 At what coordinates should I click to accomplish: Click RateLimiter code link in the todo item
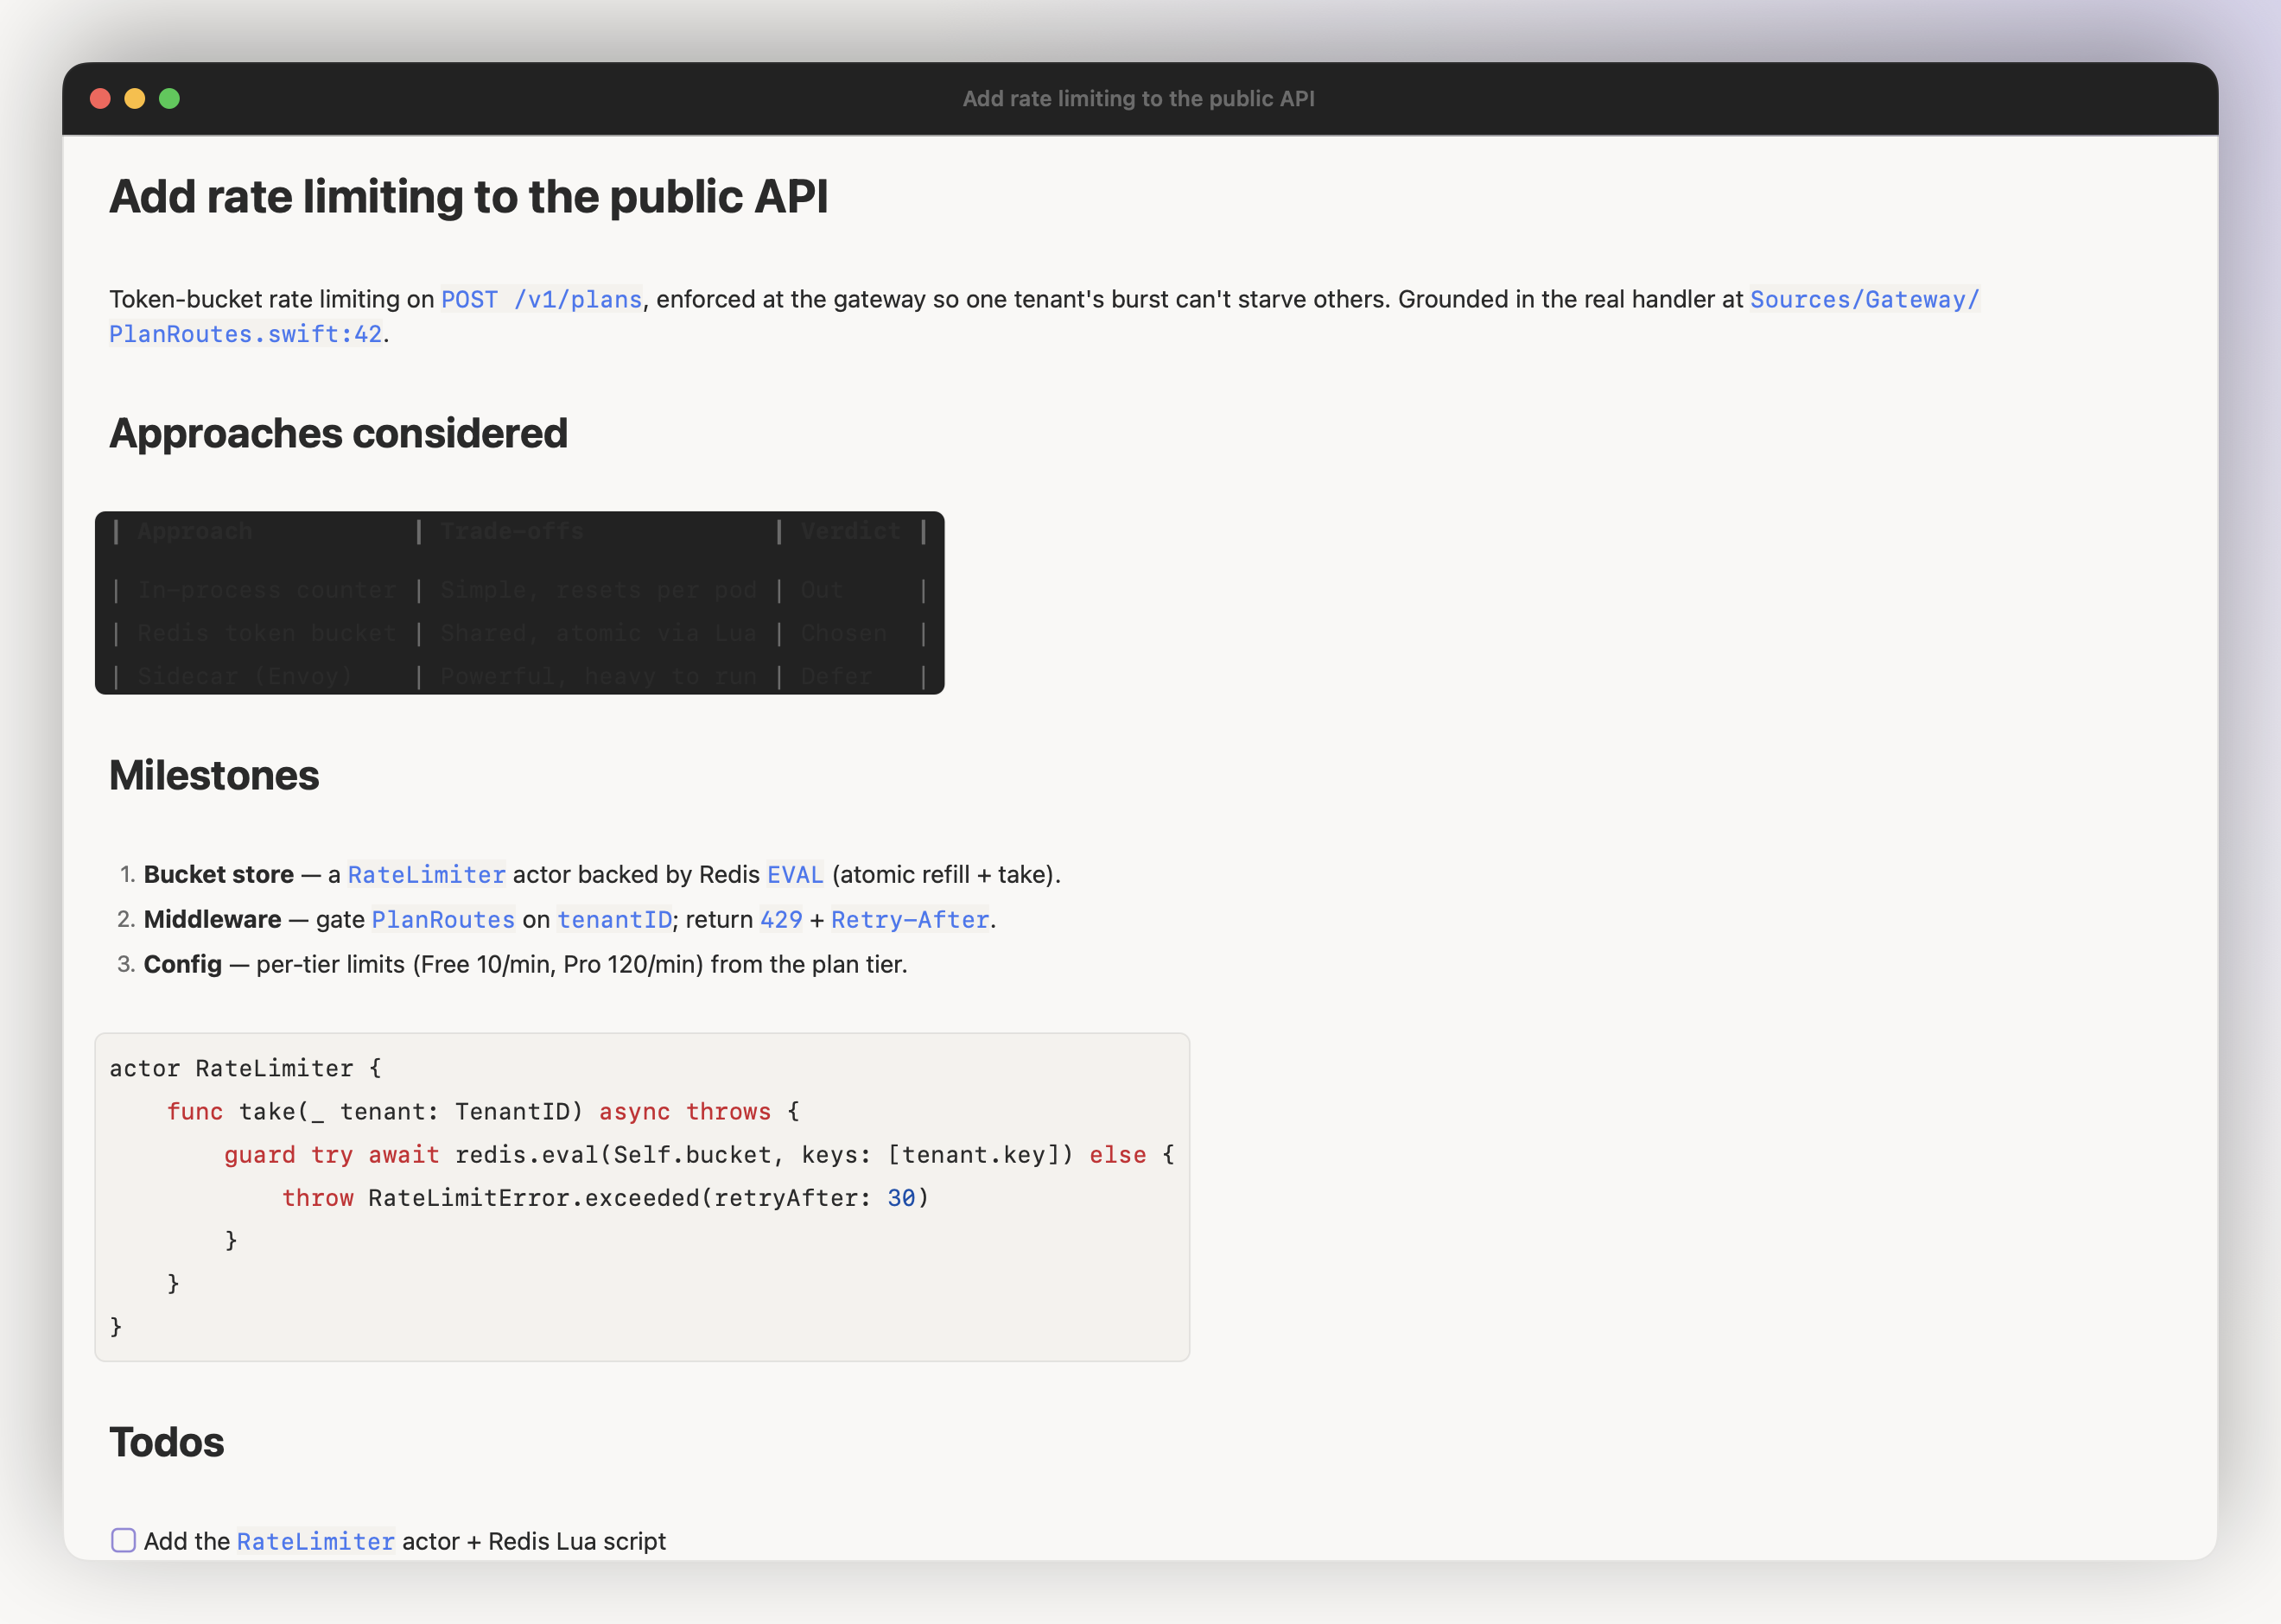[x=315, y=1542]
